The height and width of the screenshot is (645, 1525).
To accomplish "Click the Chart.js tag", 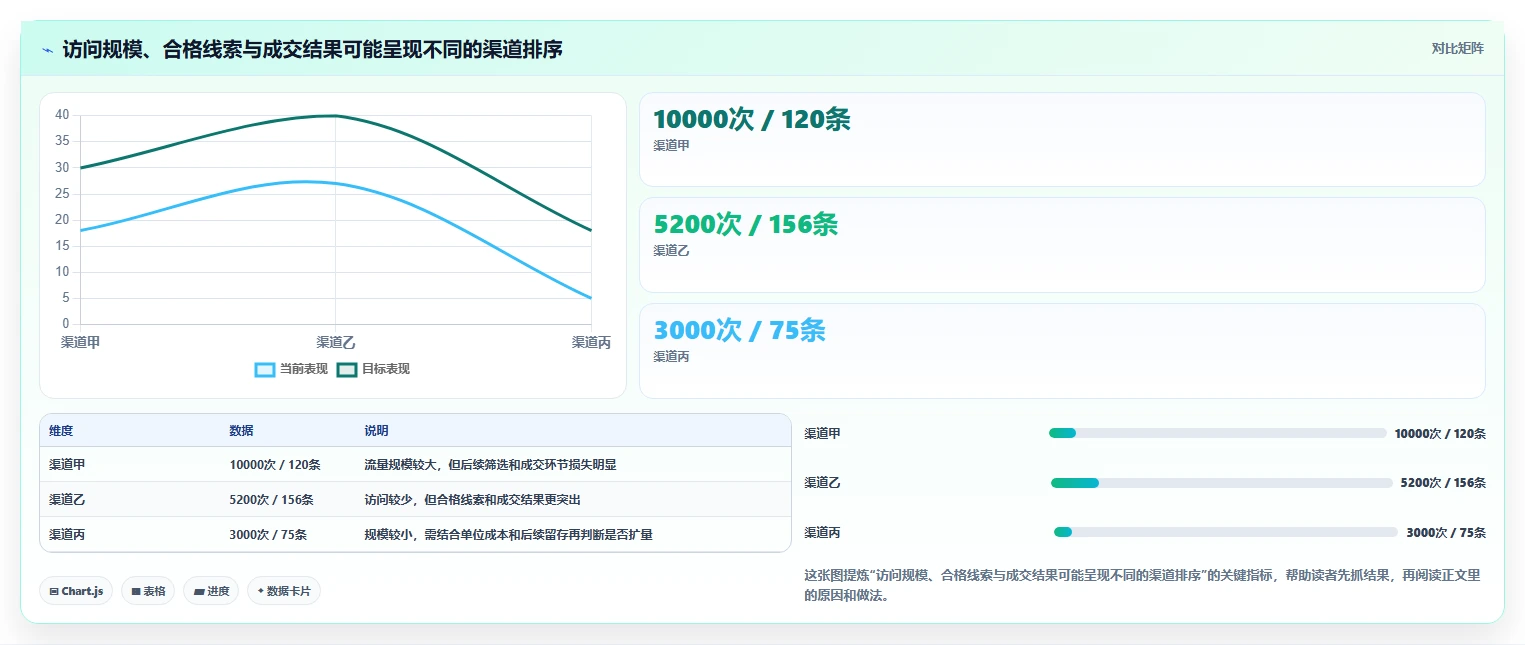I will coord(76,591).
